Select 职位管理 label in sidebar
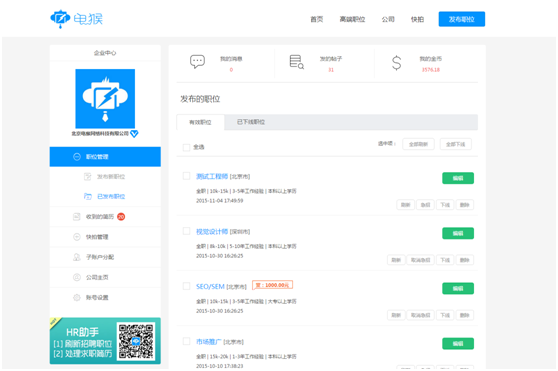This screenshot has width=558, height=371. 97,157
